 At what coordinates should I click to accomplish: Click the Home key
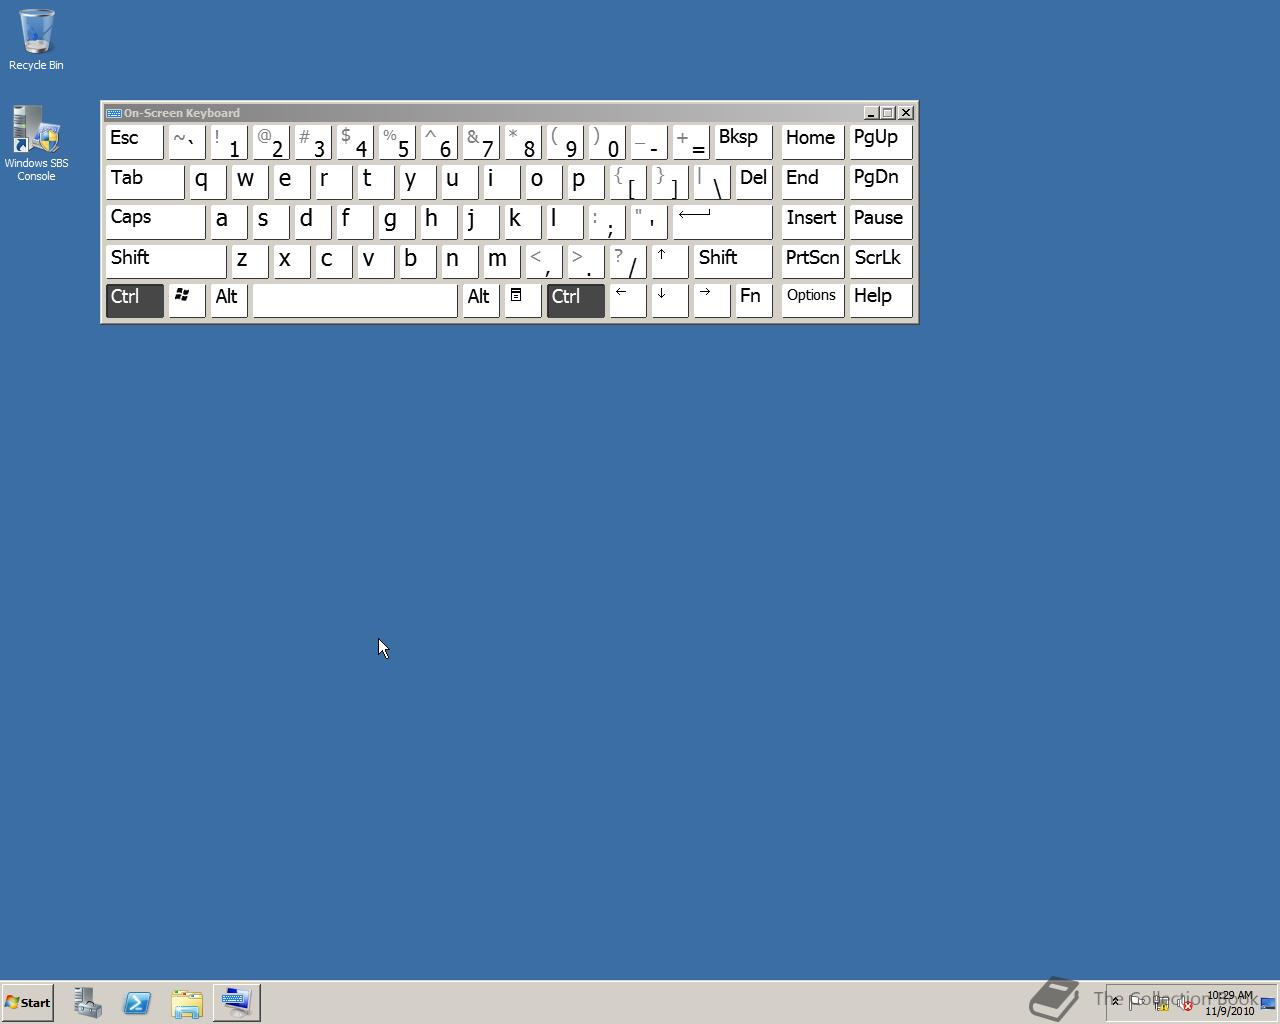pyautogui.click(x=812, y=141)
